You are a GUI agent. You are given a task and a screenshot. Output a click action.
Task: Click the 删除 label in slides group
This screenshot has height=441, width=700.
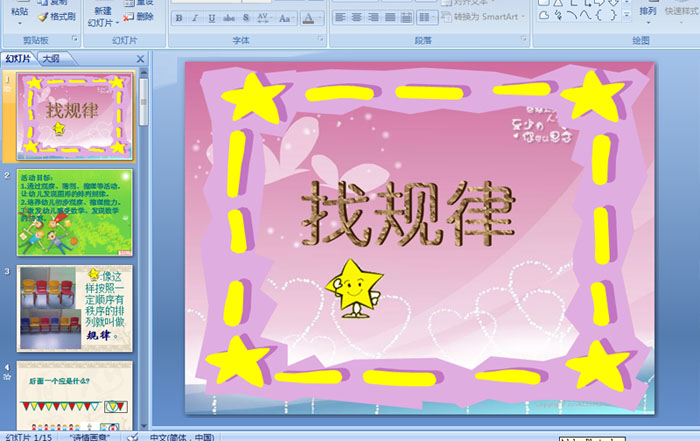pos(145,17)
